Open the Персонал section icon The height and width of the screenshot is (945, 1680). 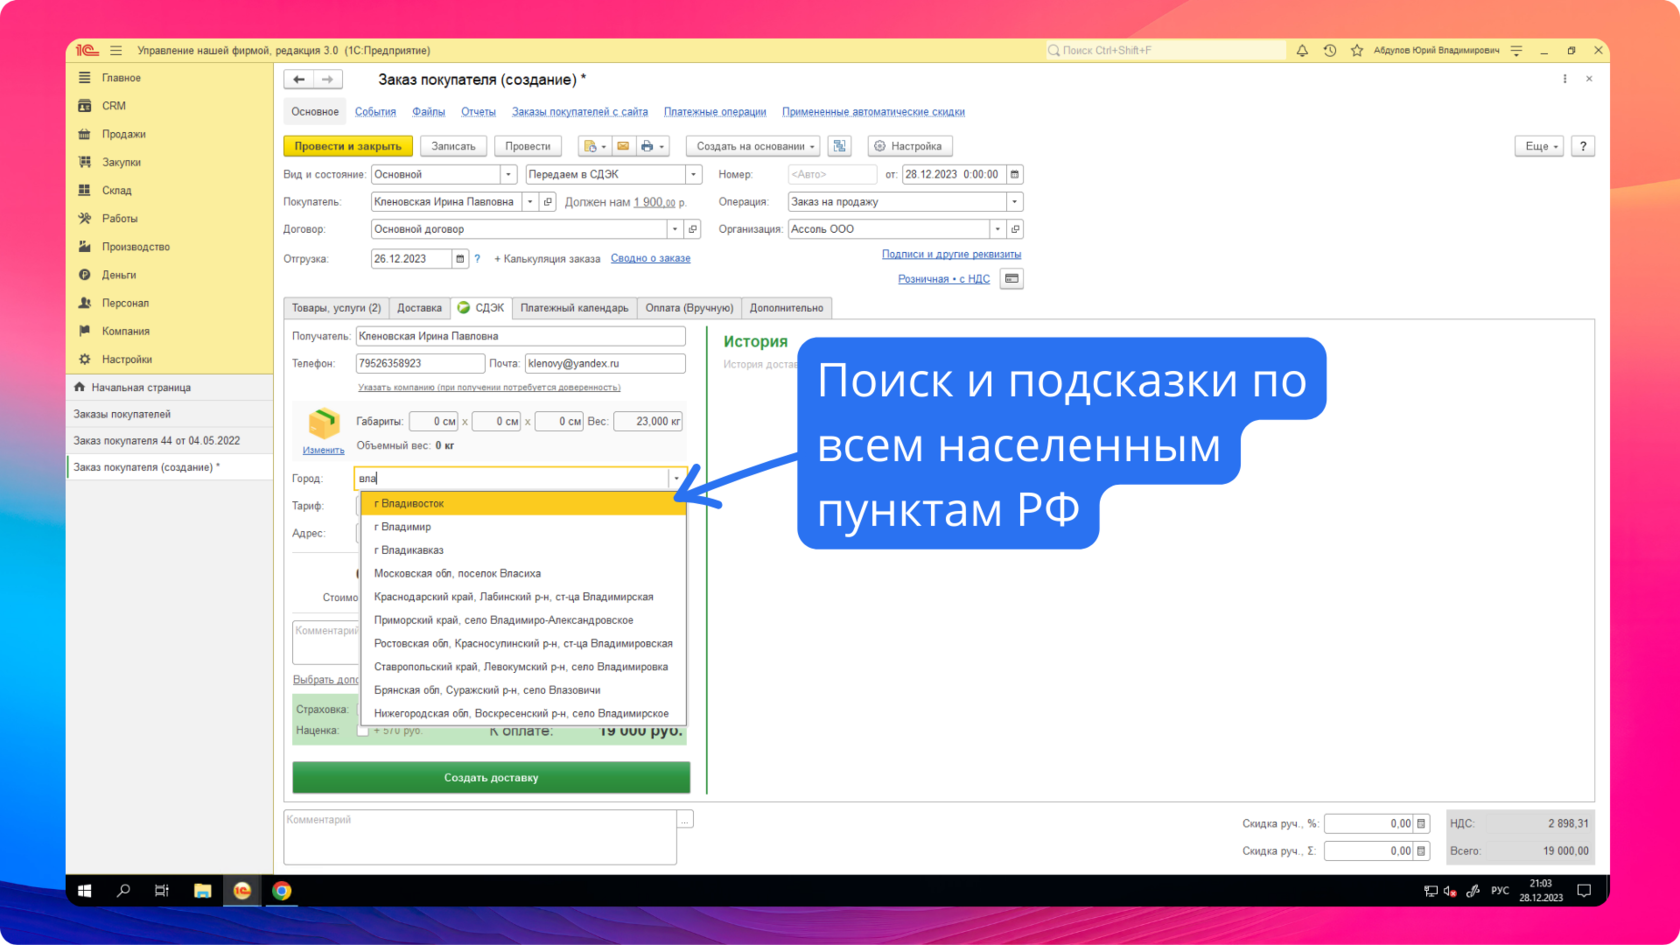tap(85, 302)
